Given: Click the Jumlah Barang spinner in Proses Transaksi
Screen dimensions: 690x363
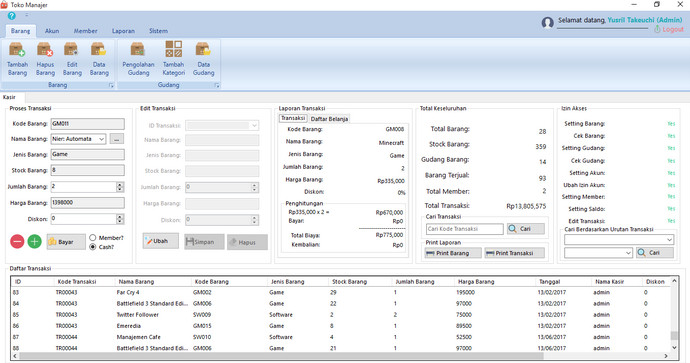Looking at the screenshot, I should pos(120,187).
